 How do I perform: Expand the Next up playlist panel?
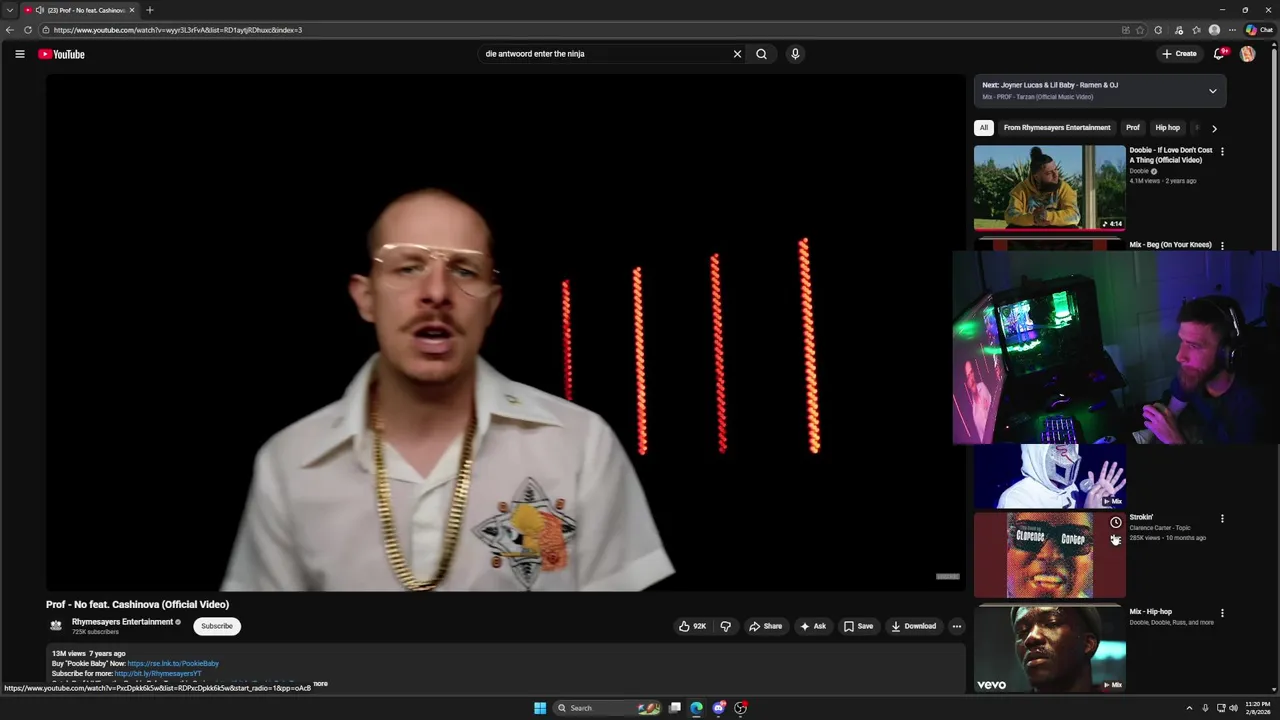[x=1213, y=91]
